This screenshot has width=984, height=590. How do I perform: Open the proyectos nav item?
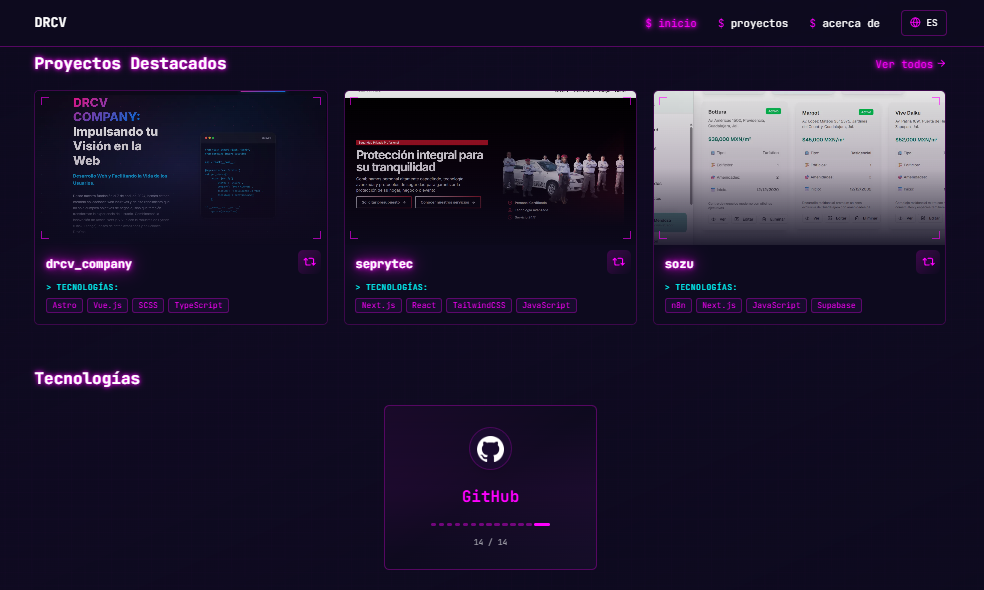point(752,23)
